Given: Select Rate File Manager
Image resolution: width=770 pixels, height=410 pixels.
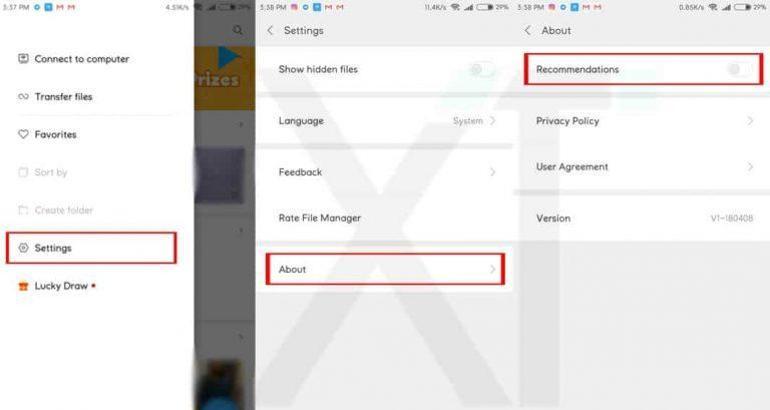Looking at the screenshot, I should click(385, 218).
